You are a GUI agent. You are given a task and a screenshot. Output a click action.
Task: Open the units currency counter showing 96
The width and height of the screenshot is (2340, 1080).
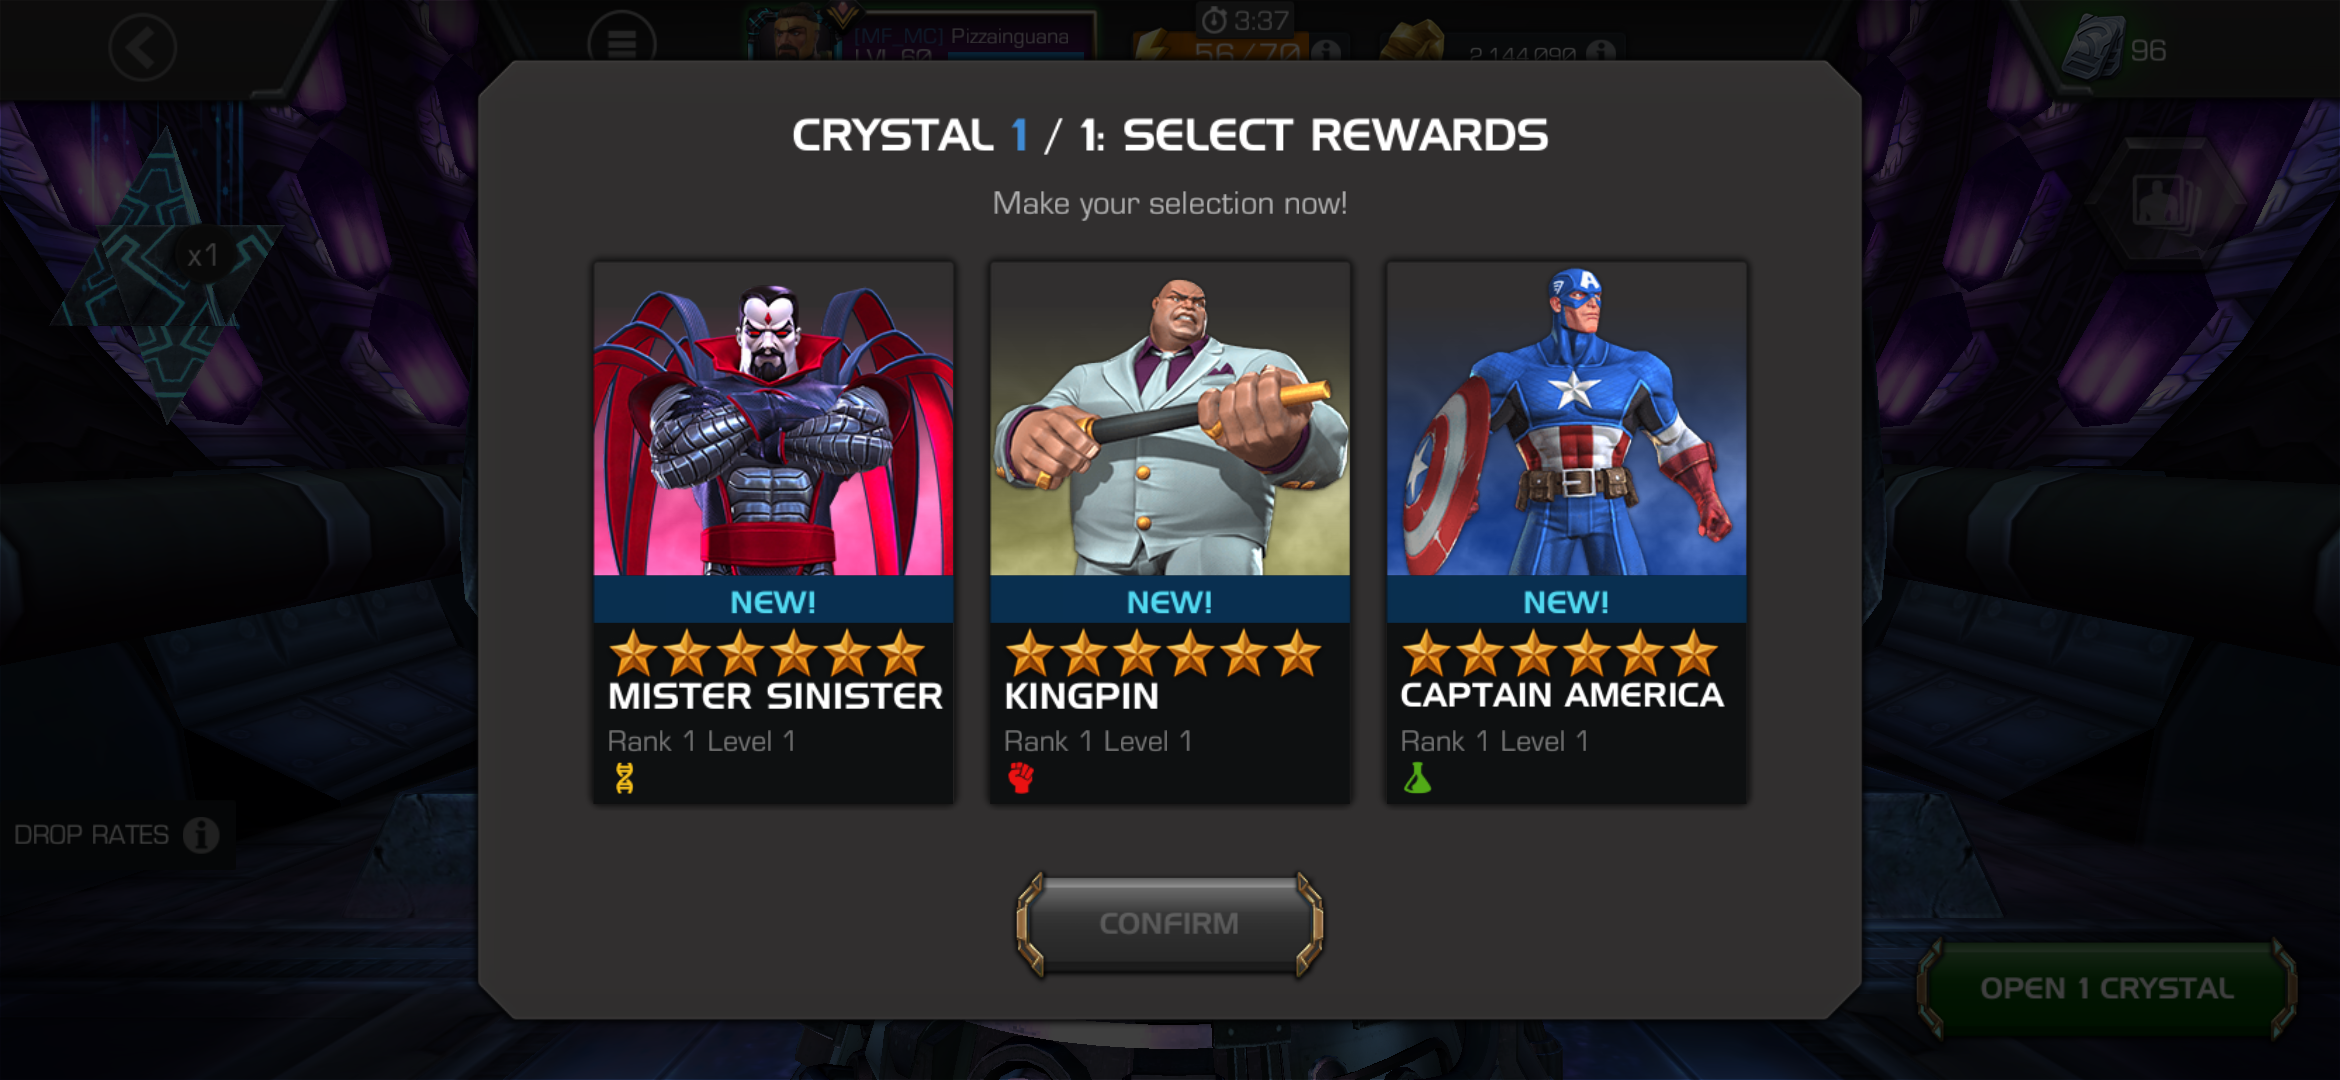[2116, 49]
